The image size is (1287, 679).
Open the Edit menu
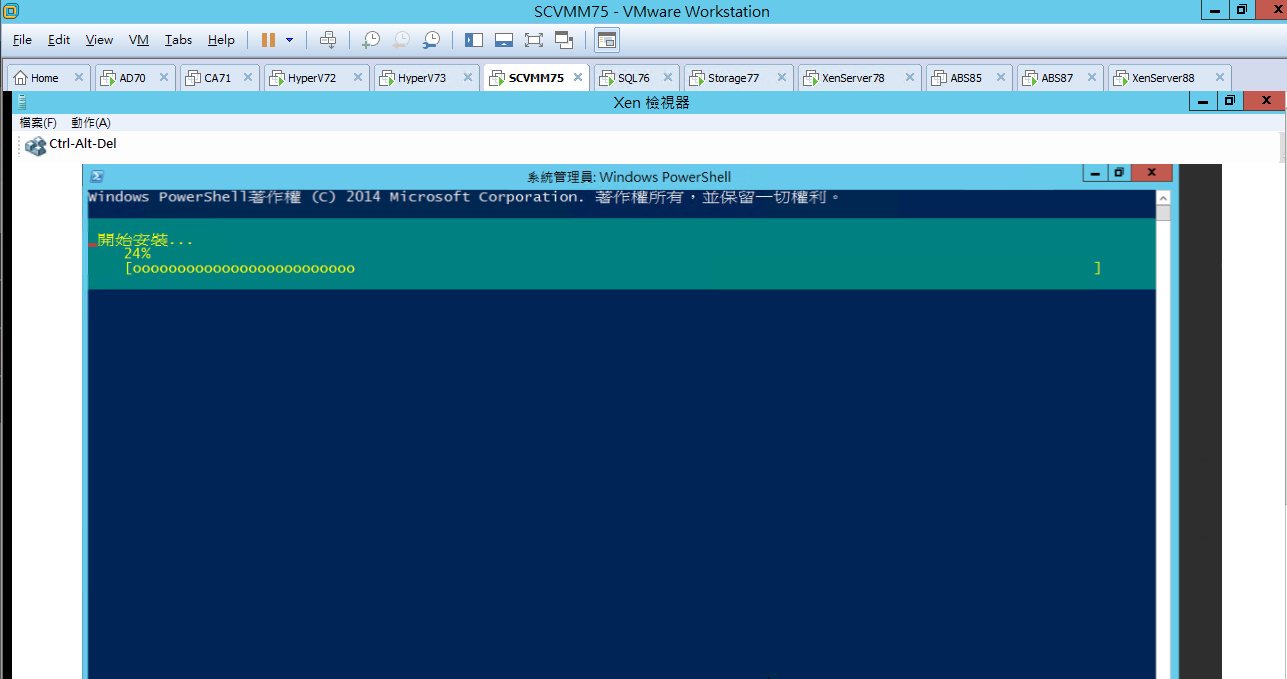59,40
